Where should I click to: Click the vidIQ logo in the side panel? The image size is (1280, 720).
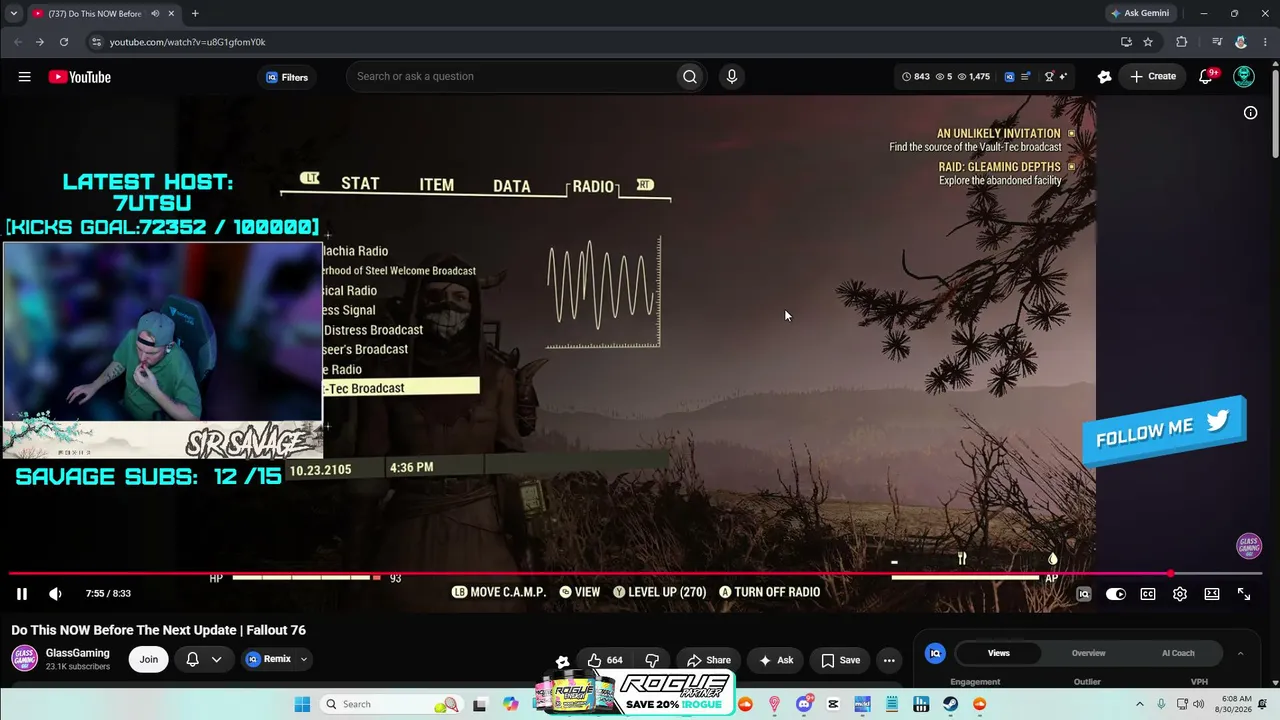[936, 653]
